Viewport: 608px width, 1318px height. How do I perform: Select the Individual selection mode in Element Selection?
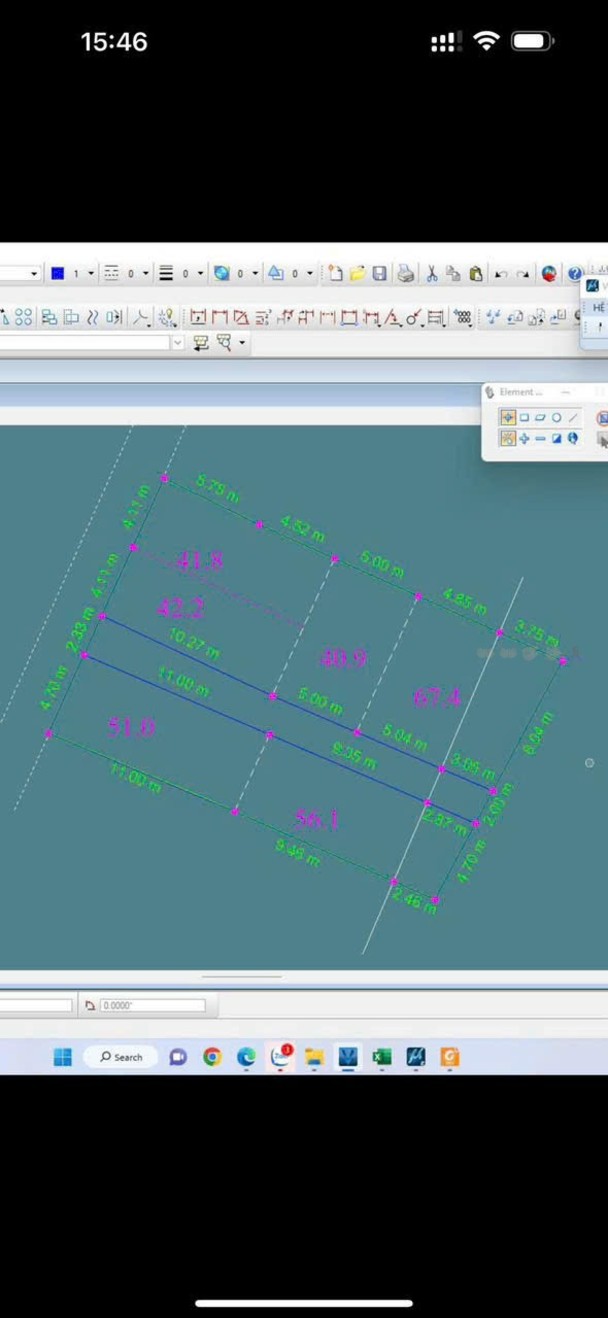[508, 417]
